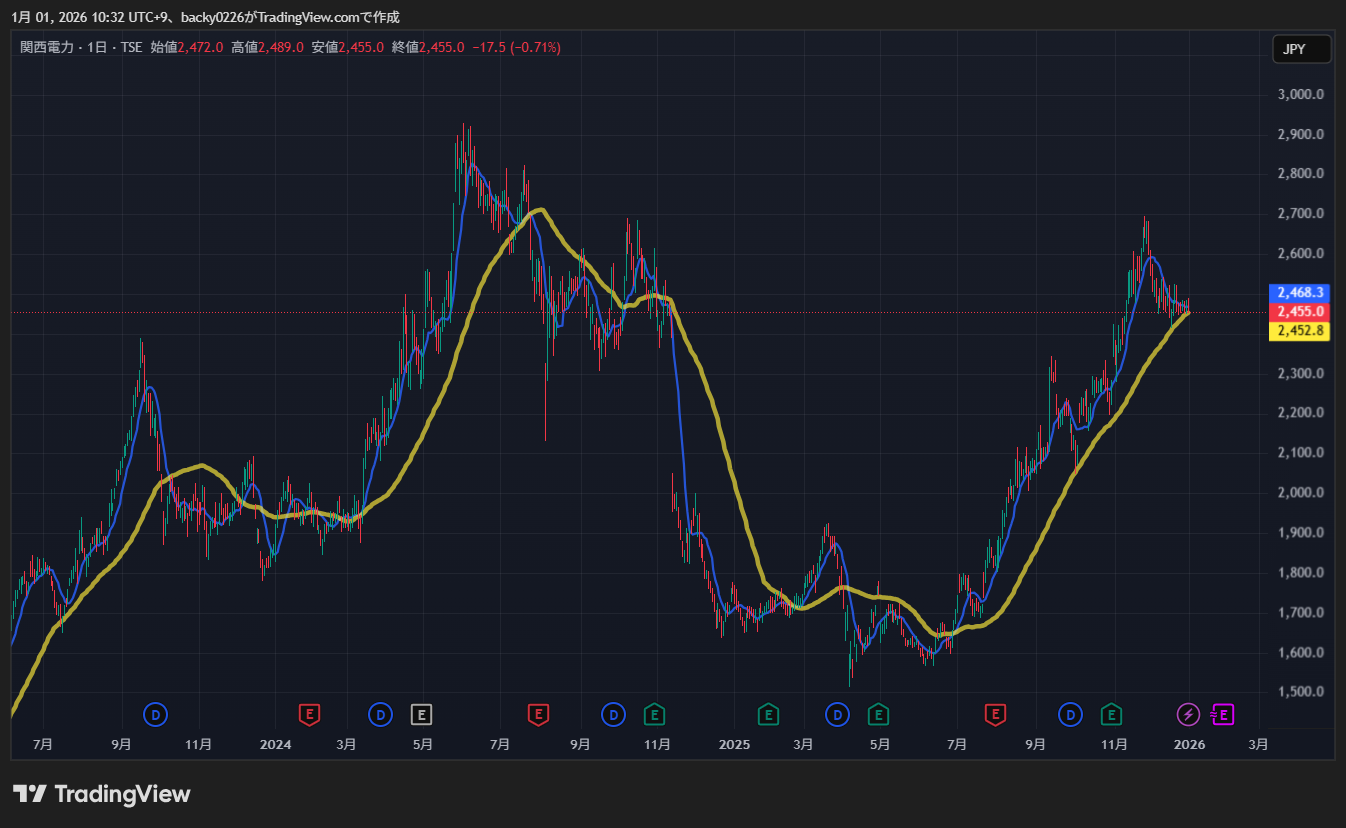Click the blue 2,468.3 price label
Screen dimensions: 1346x828
pyautogui.click(x=1299, y=293)
